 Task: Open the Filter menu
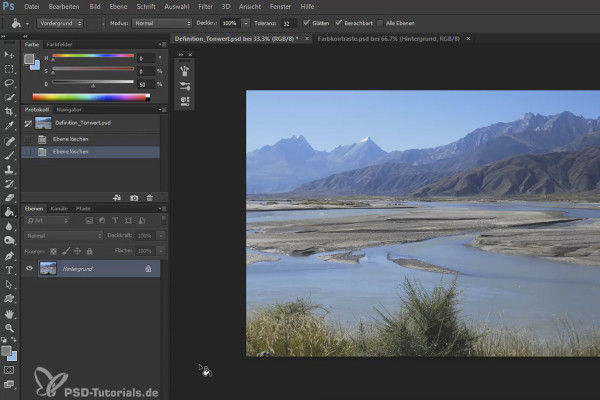205,7
